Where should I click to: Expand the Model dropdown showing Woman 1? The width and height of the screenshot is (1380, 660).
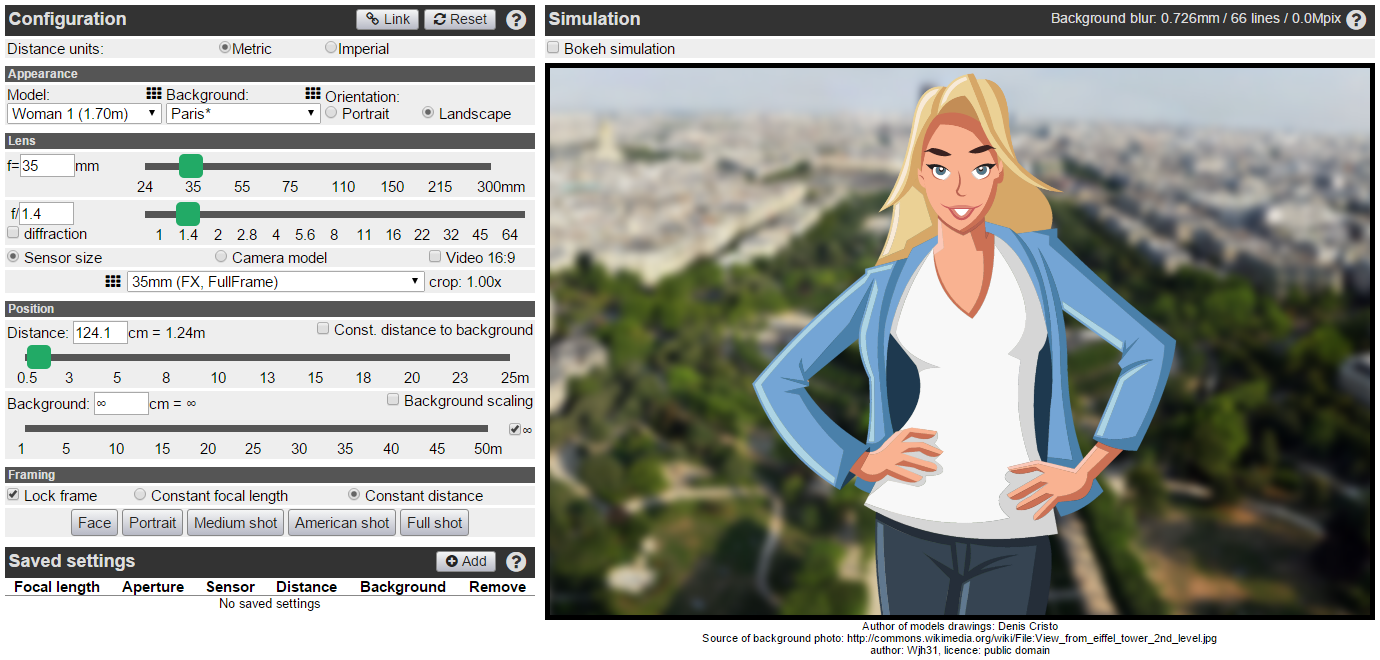pos(84,114)
